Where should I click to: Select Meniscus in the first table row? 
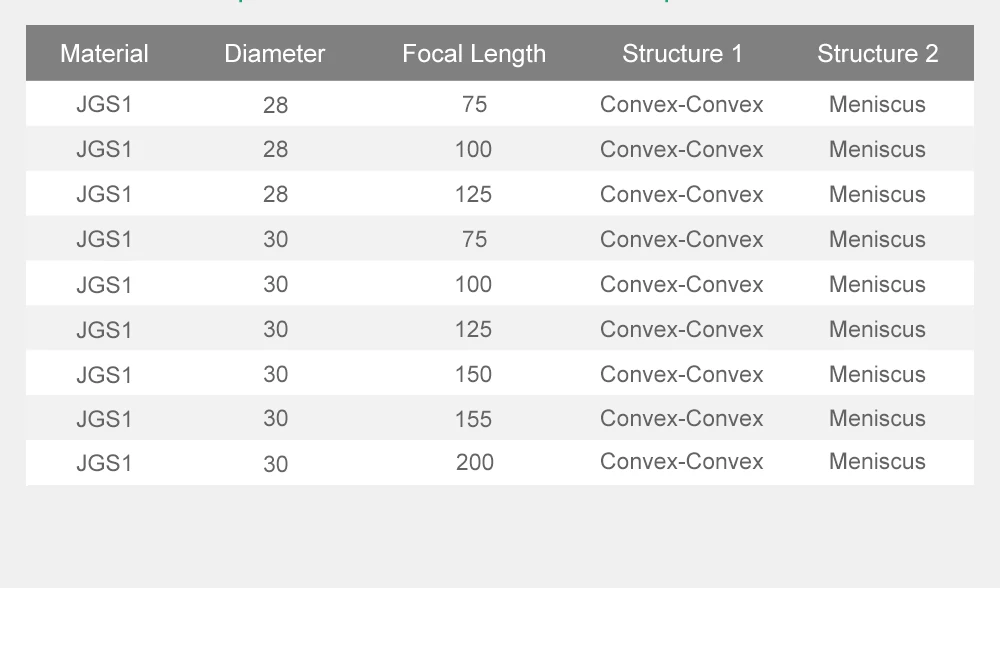(x=877, y=104)
